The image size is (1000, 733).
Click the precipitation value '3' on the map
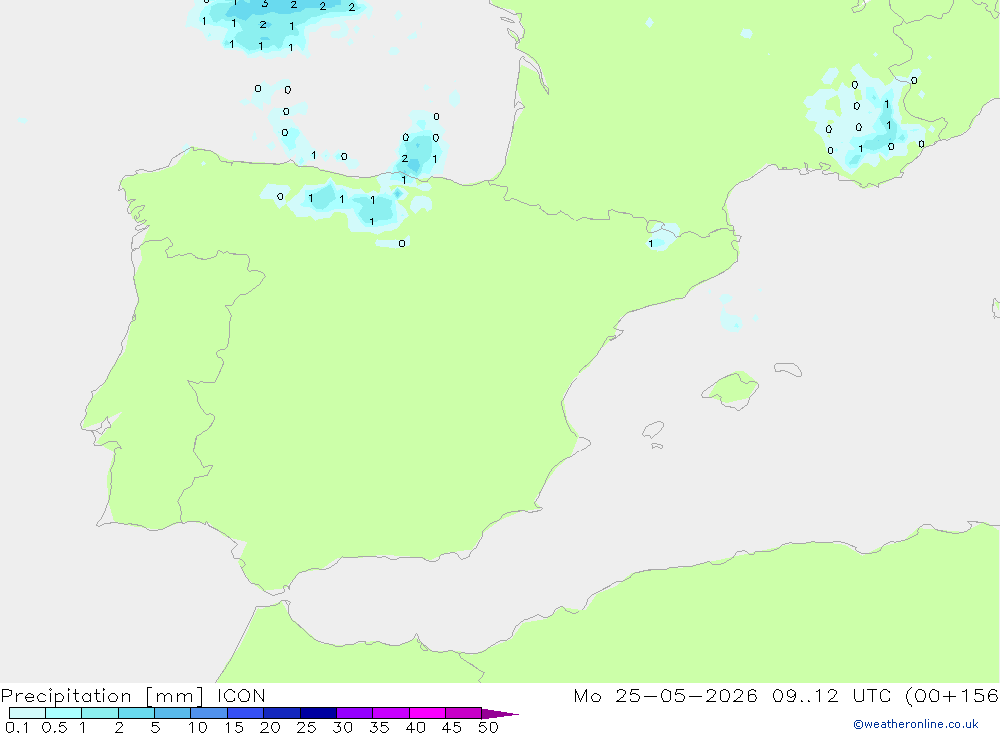point(265,4)
